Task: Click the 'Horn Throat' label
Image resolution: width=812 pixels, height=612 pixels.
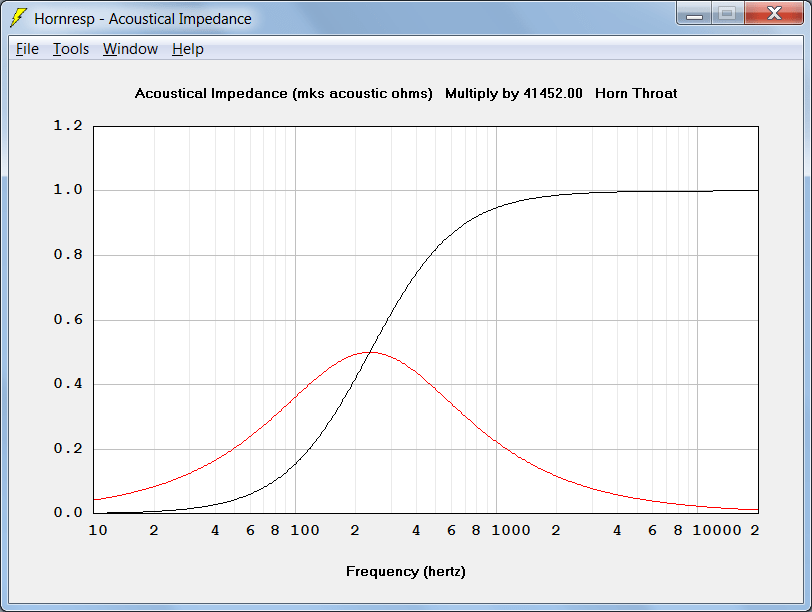Action: pyautogui.click(x=636, y=94)
